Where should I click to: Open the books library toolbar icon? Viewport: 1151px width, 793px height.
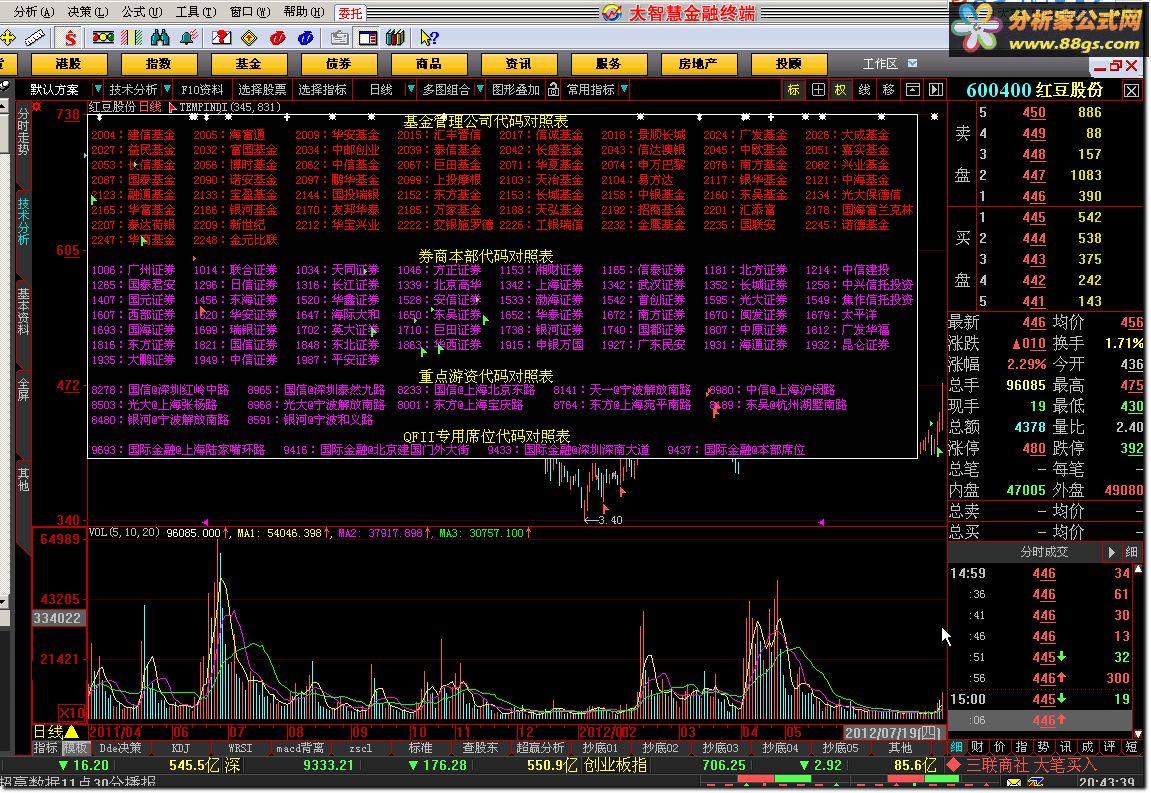click(395, 37)
